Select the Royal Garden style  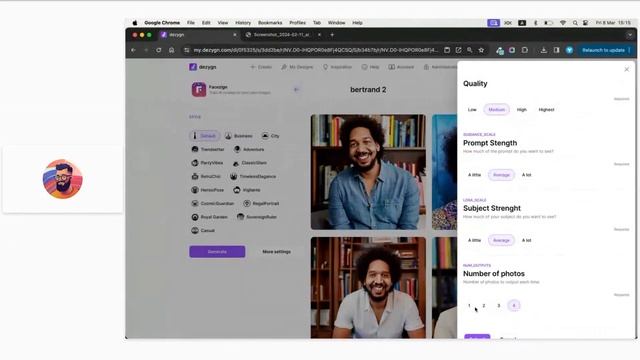[x=209, y=217]
